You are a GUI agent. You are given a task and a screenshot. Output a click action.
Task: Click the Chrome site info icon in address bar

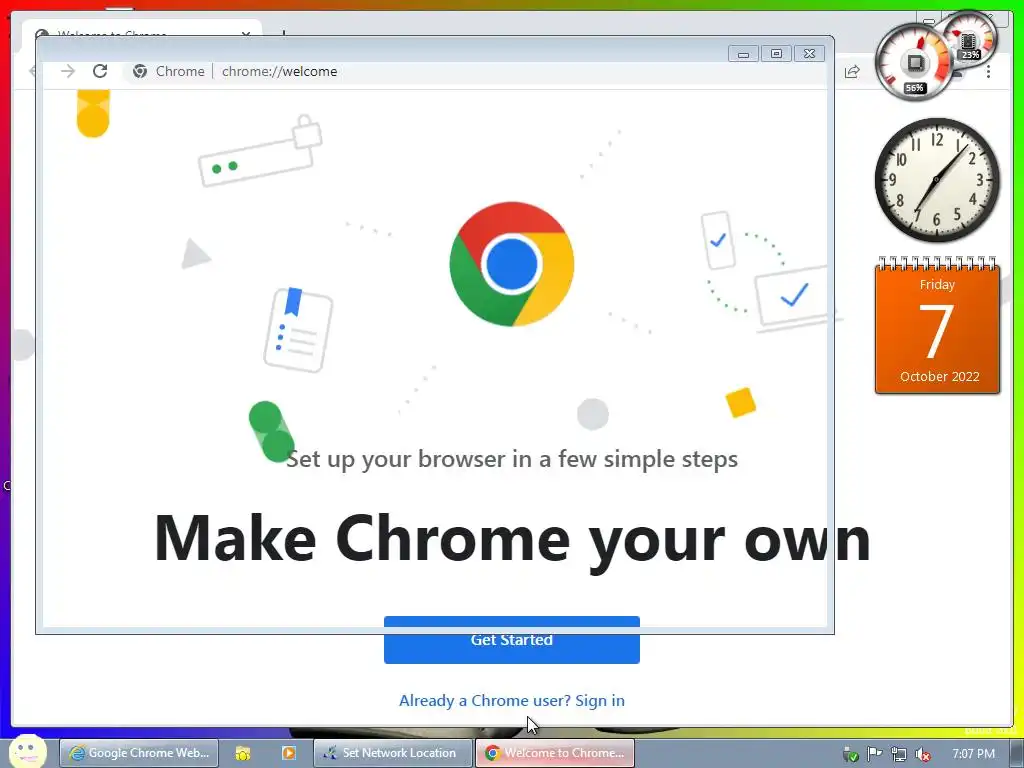pos(140,71)
